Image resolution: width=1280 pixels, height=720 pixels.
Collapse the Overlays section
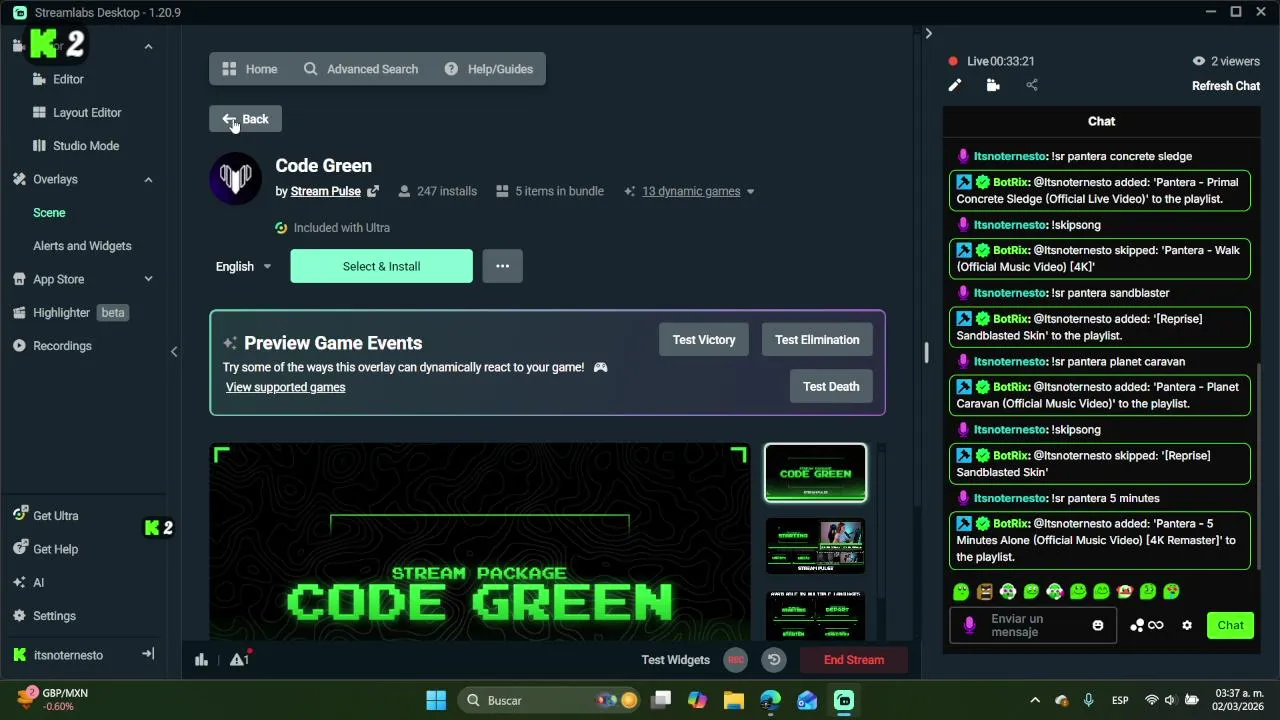tap(148, 179)
